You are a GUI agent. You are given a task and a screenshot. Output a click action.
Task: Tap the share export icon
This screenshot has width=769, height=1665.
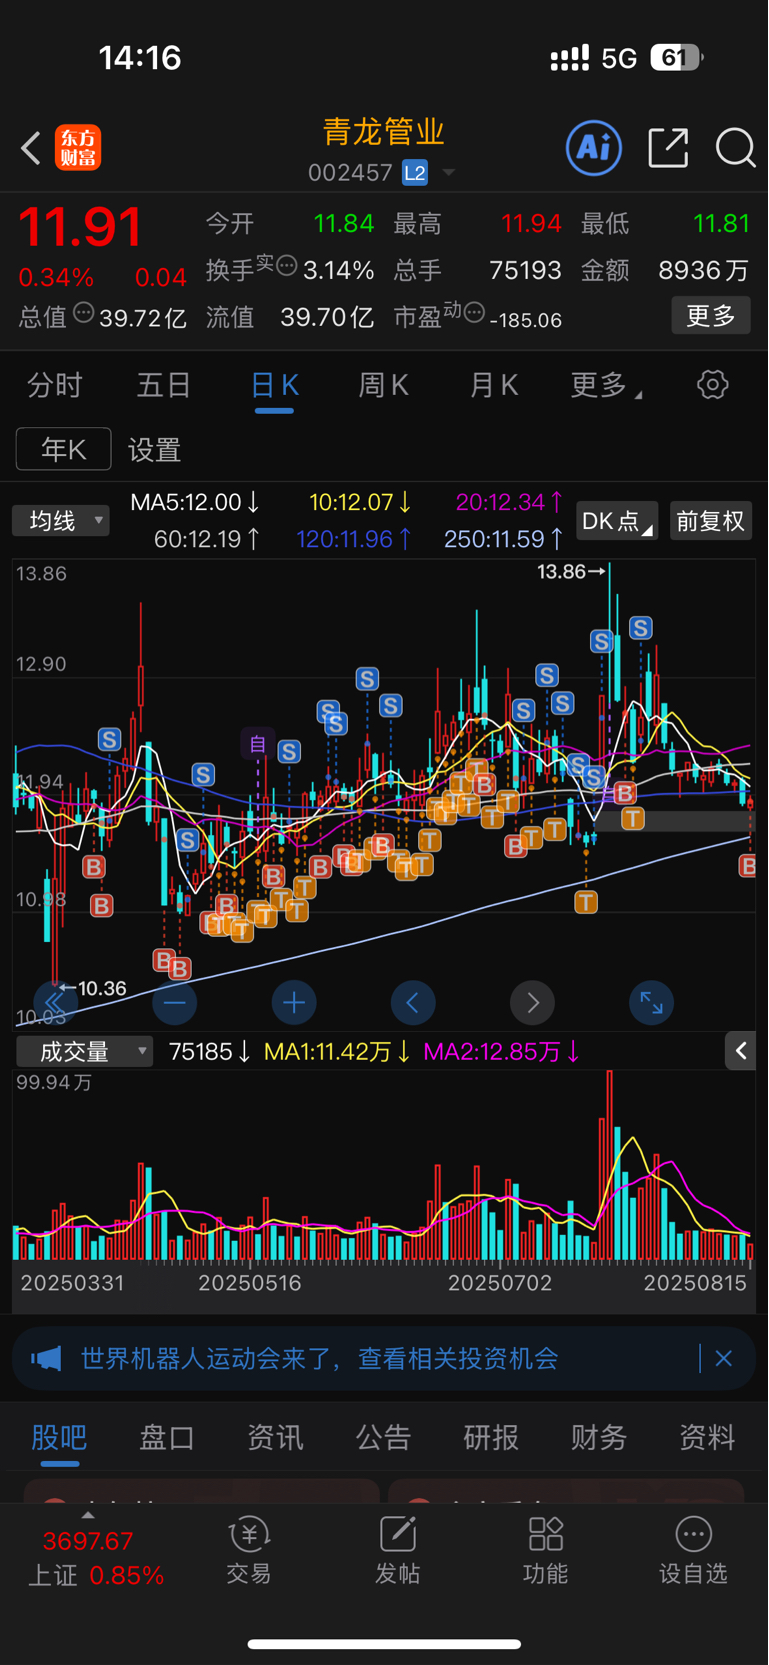[x=668, y=148]
